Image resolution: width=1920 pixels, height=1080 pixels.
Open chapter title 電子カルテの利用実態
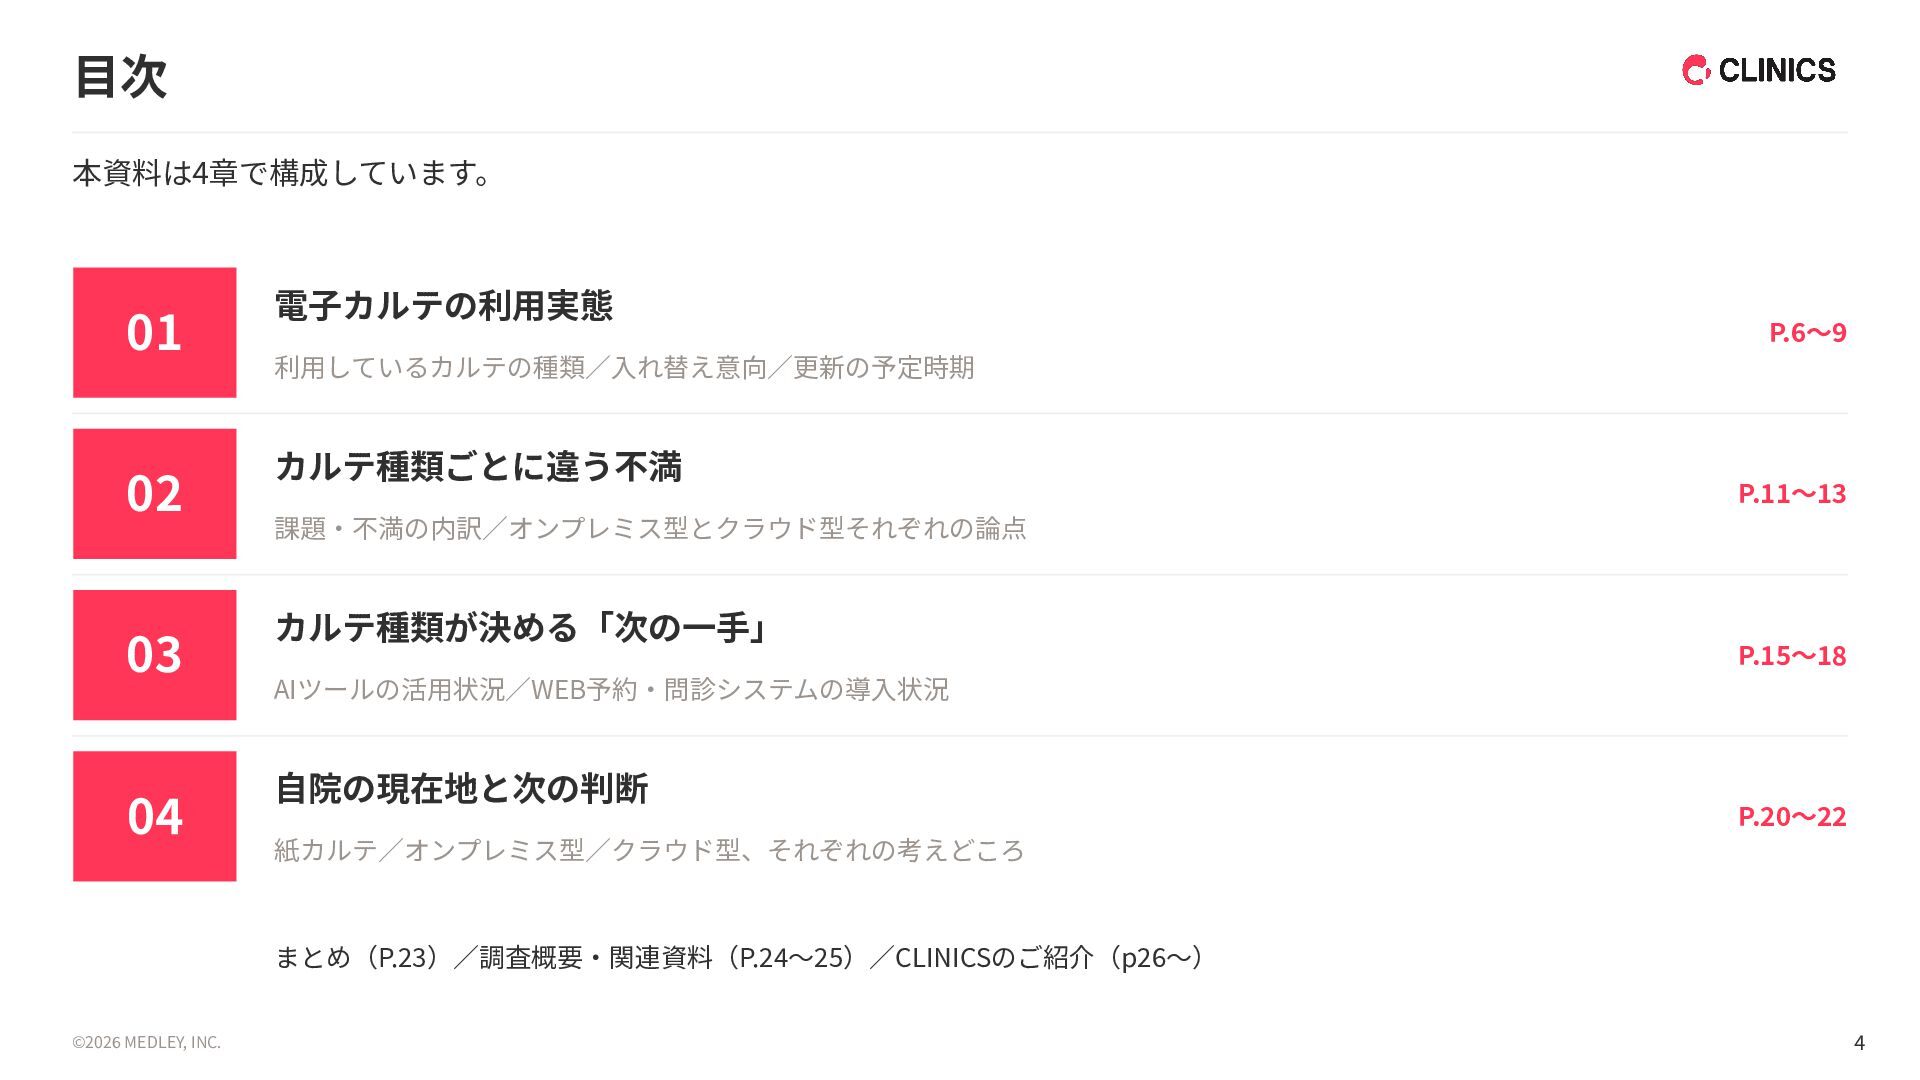click(x=443, y=305)
